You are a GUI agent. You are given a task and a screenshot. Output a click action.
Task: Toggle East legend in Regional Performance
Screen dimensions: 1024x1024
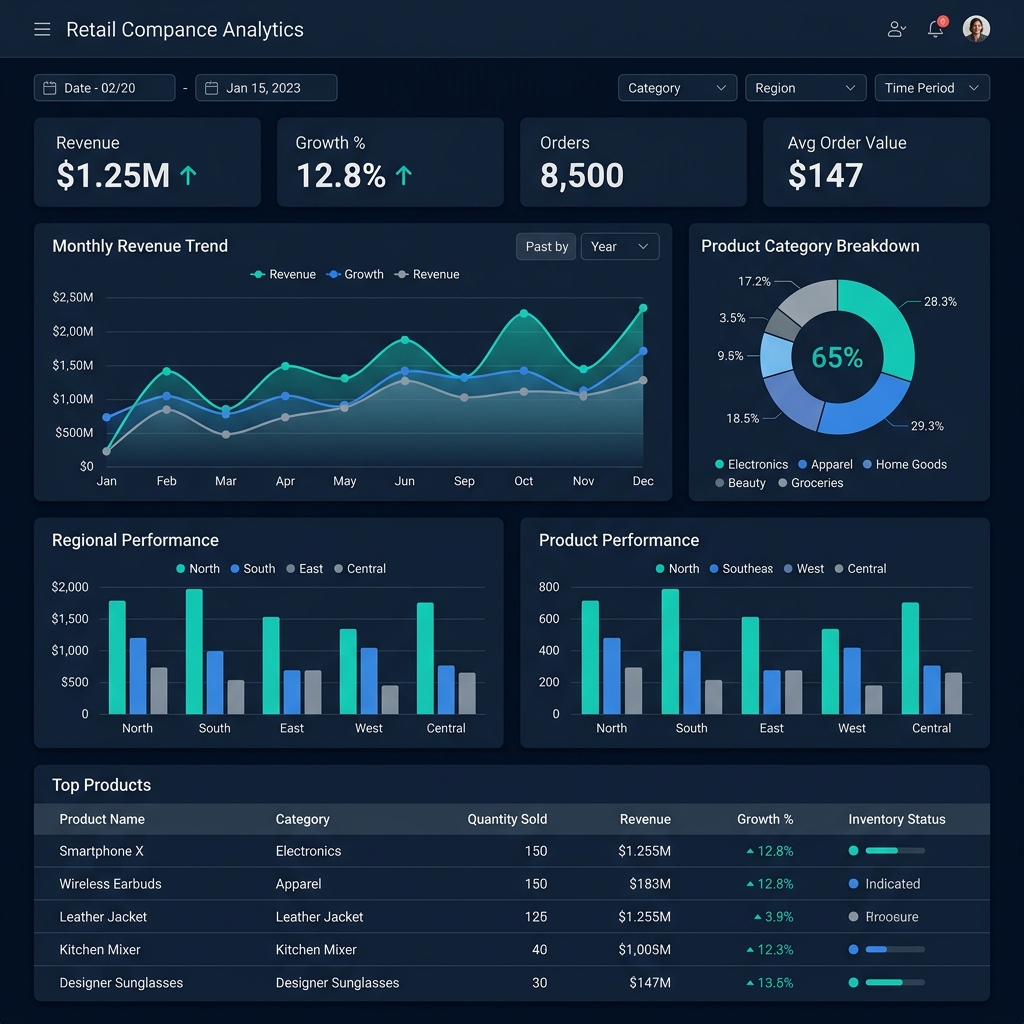(x=304, y=569)
